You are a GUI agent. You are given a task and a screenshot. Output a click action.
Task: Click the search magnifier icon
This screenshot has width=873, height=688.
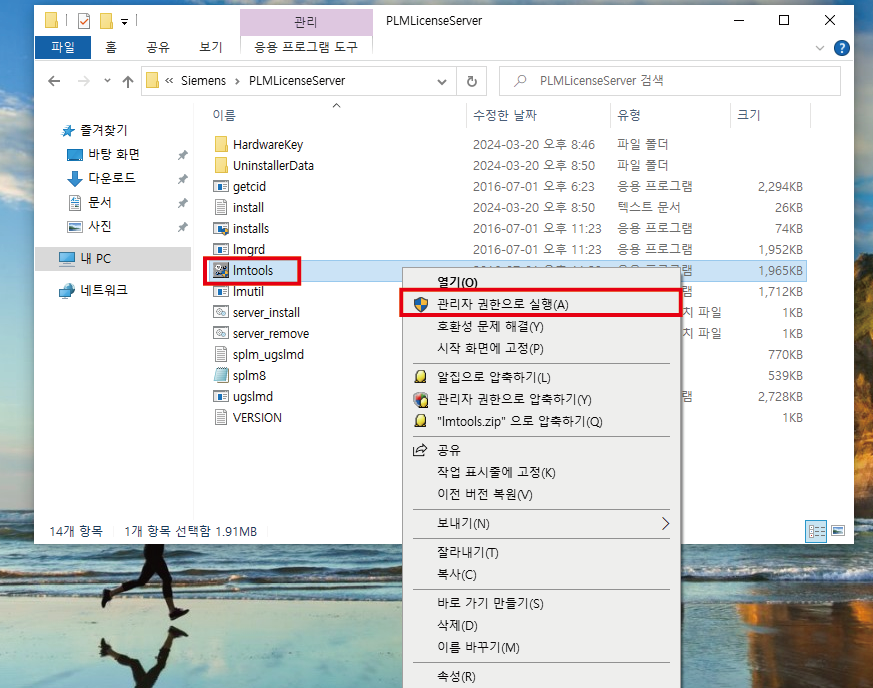pos(520,81)
